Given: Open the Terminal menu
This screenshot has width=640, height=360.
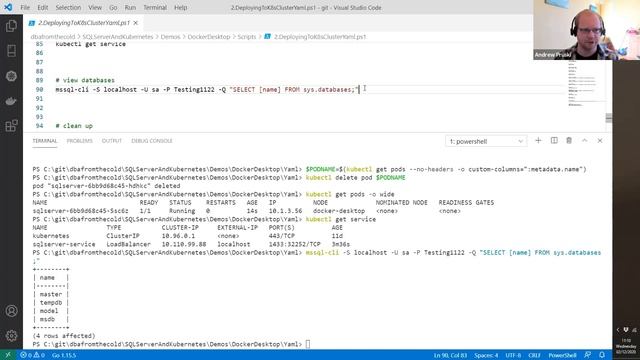Looking at the screenshot, I should point(155,7).
